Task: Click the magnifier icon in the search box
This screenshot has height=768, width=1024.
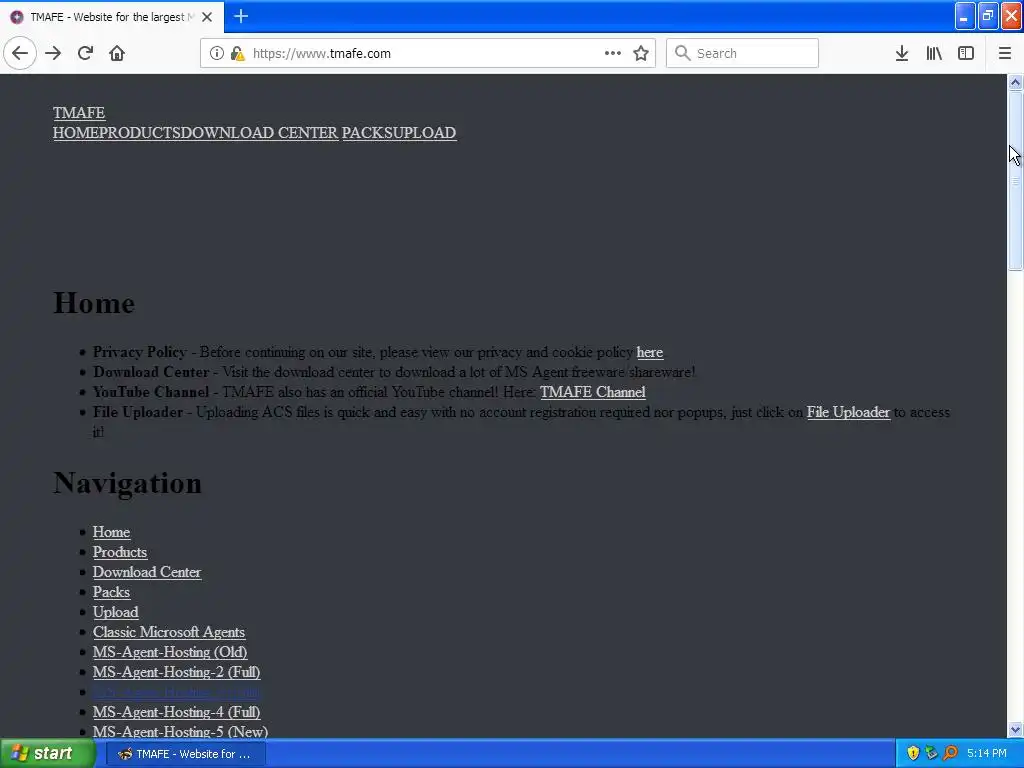Action: click(682, 53)
